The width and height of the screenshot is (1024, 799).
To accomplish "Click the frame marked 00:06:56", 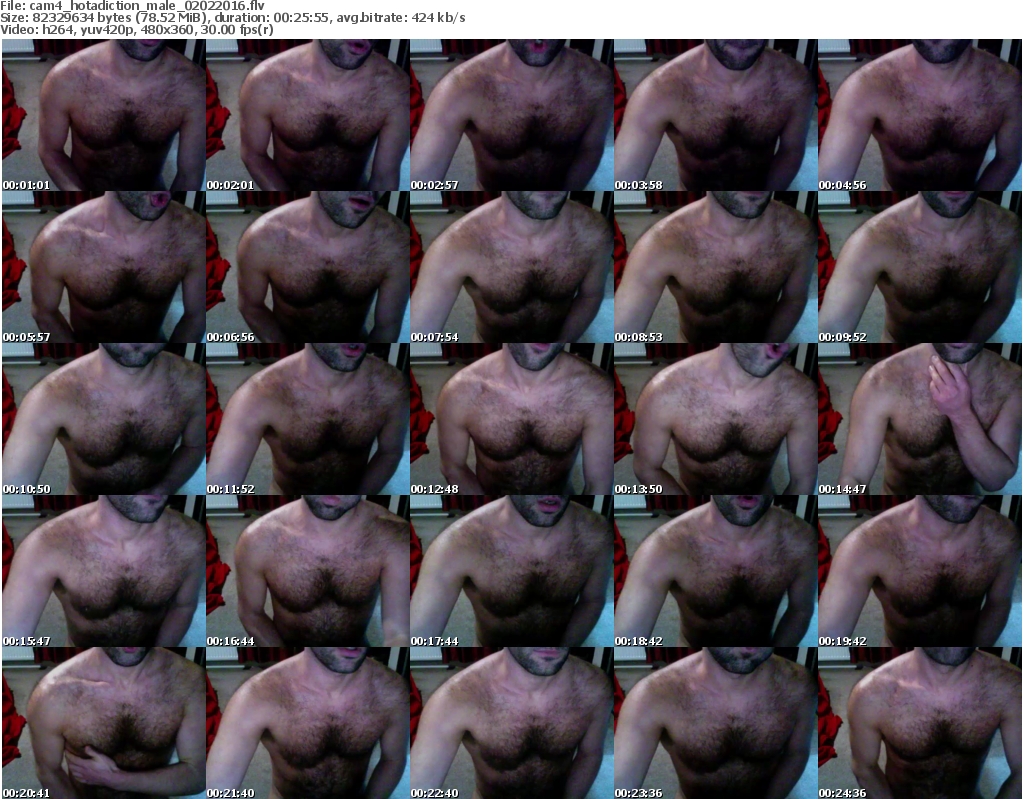I will (308, 267).
